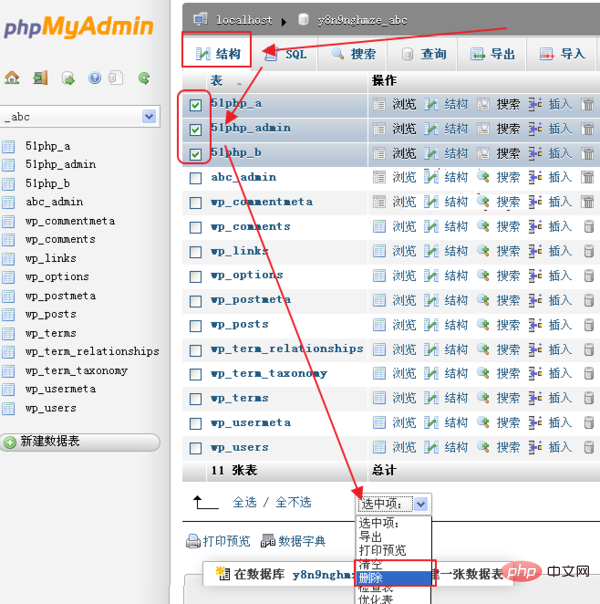The height and width of the screenshot is (604, 600).
Task: Click 插入 text for wp_usermeta row
Action: click(x=560, y=423)
